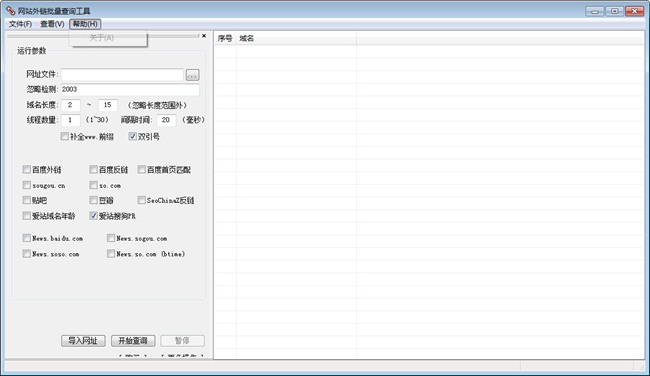Enable the 豆瓣 checkbox

click(x=94, y=200)
